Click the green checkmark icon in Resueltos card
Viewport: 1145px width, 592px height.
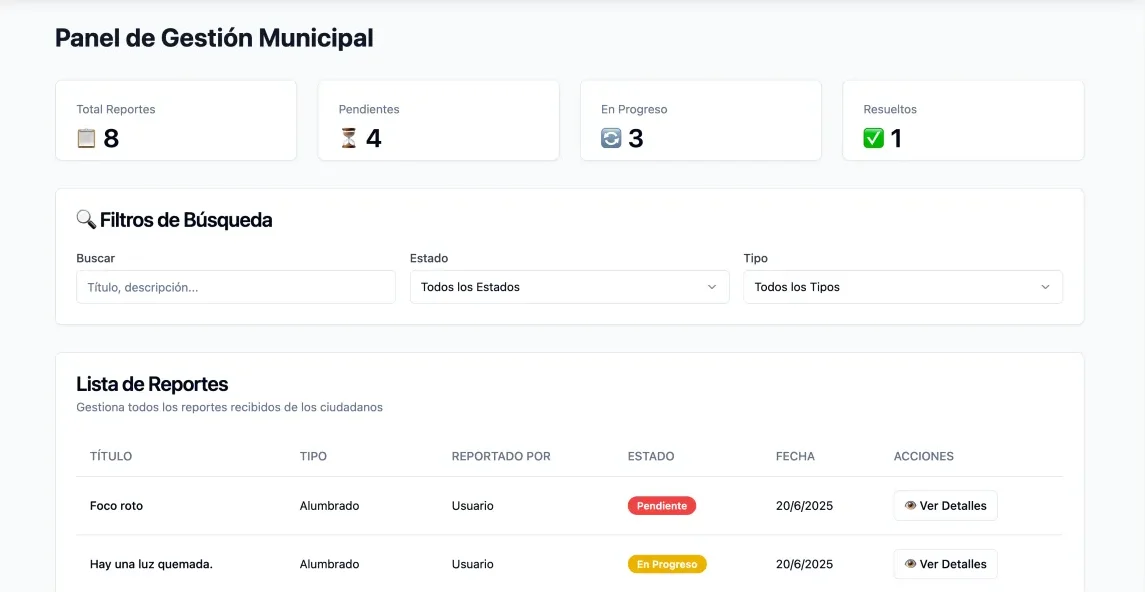873,138
